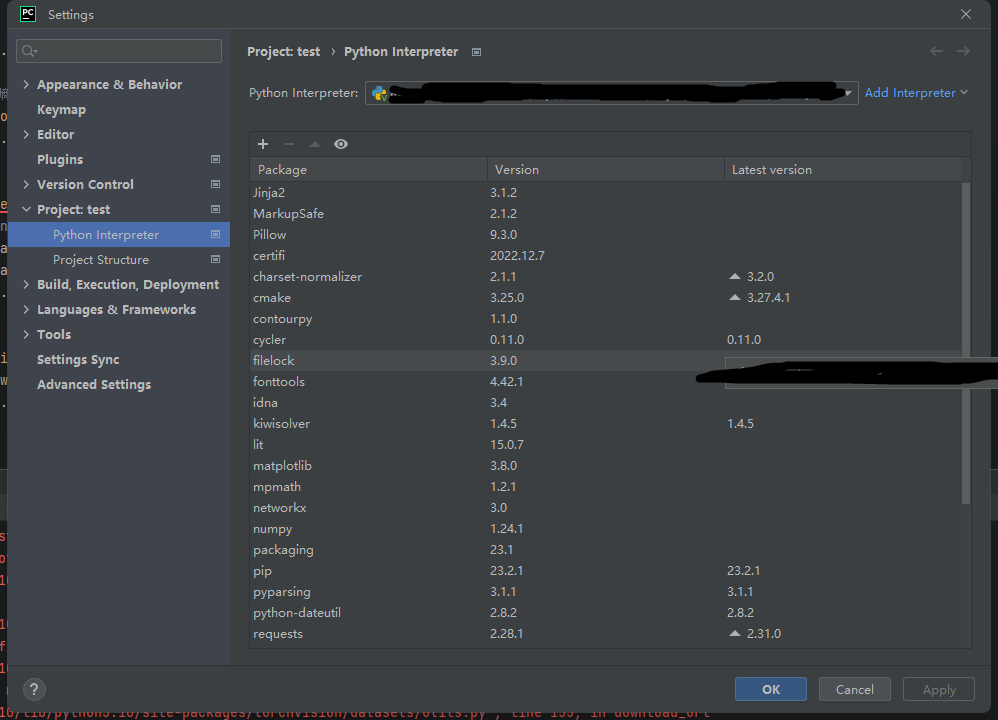Select the certifi package row

(605, 255)
